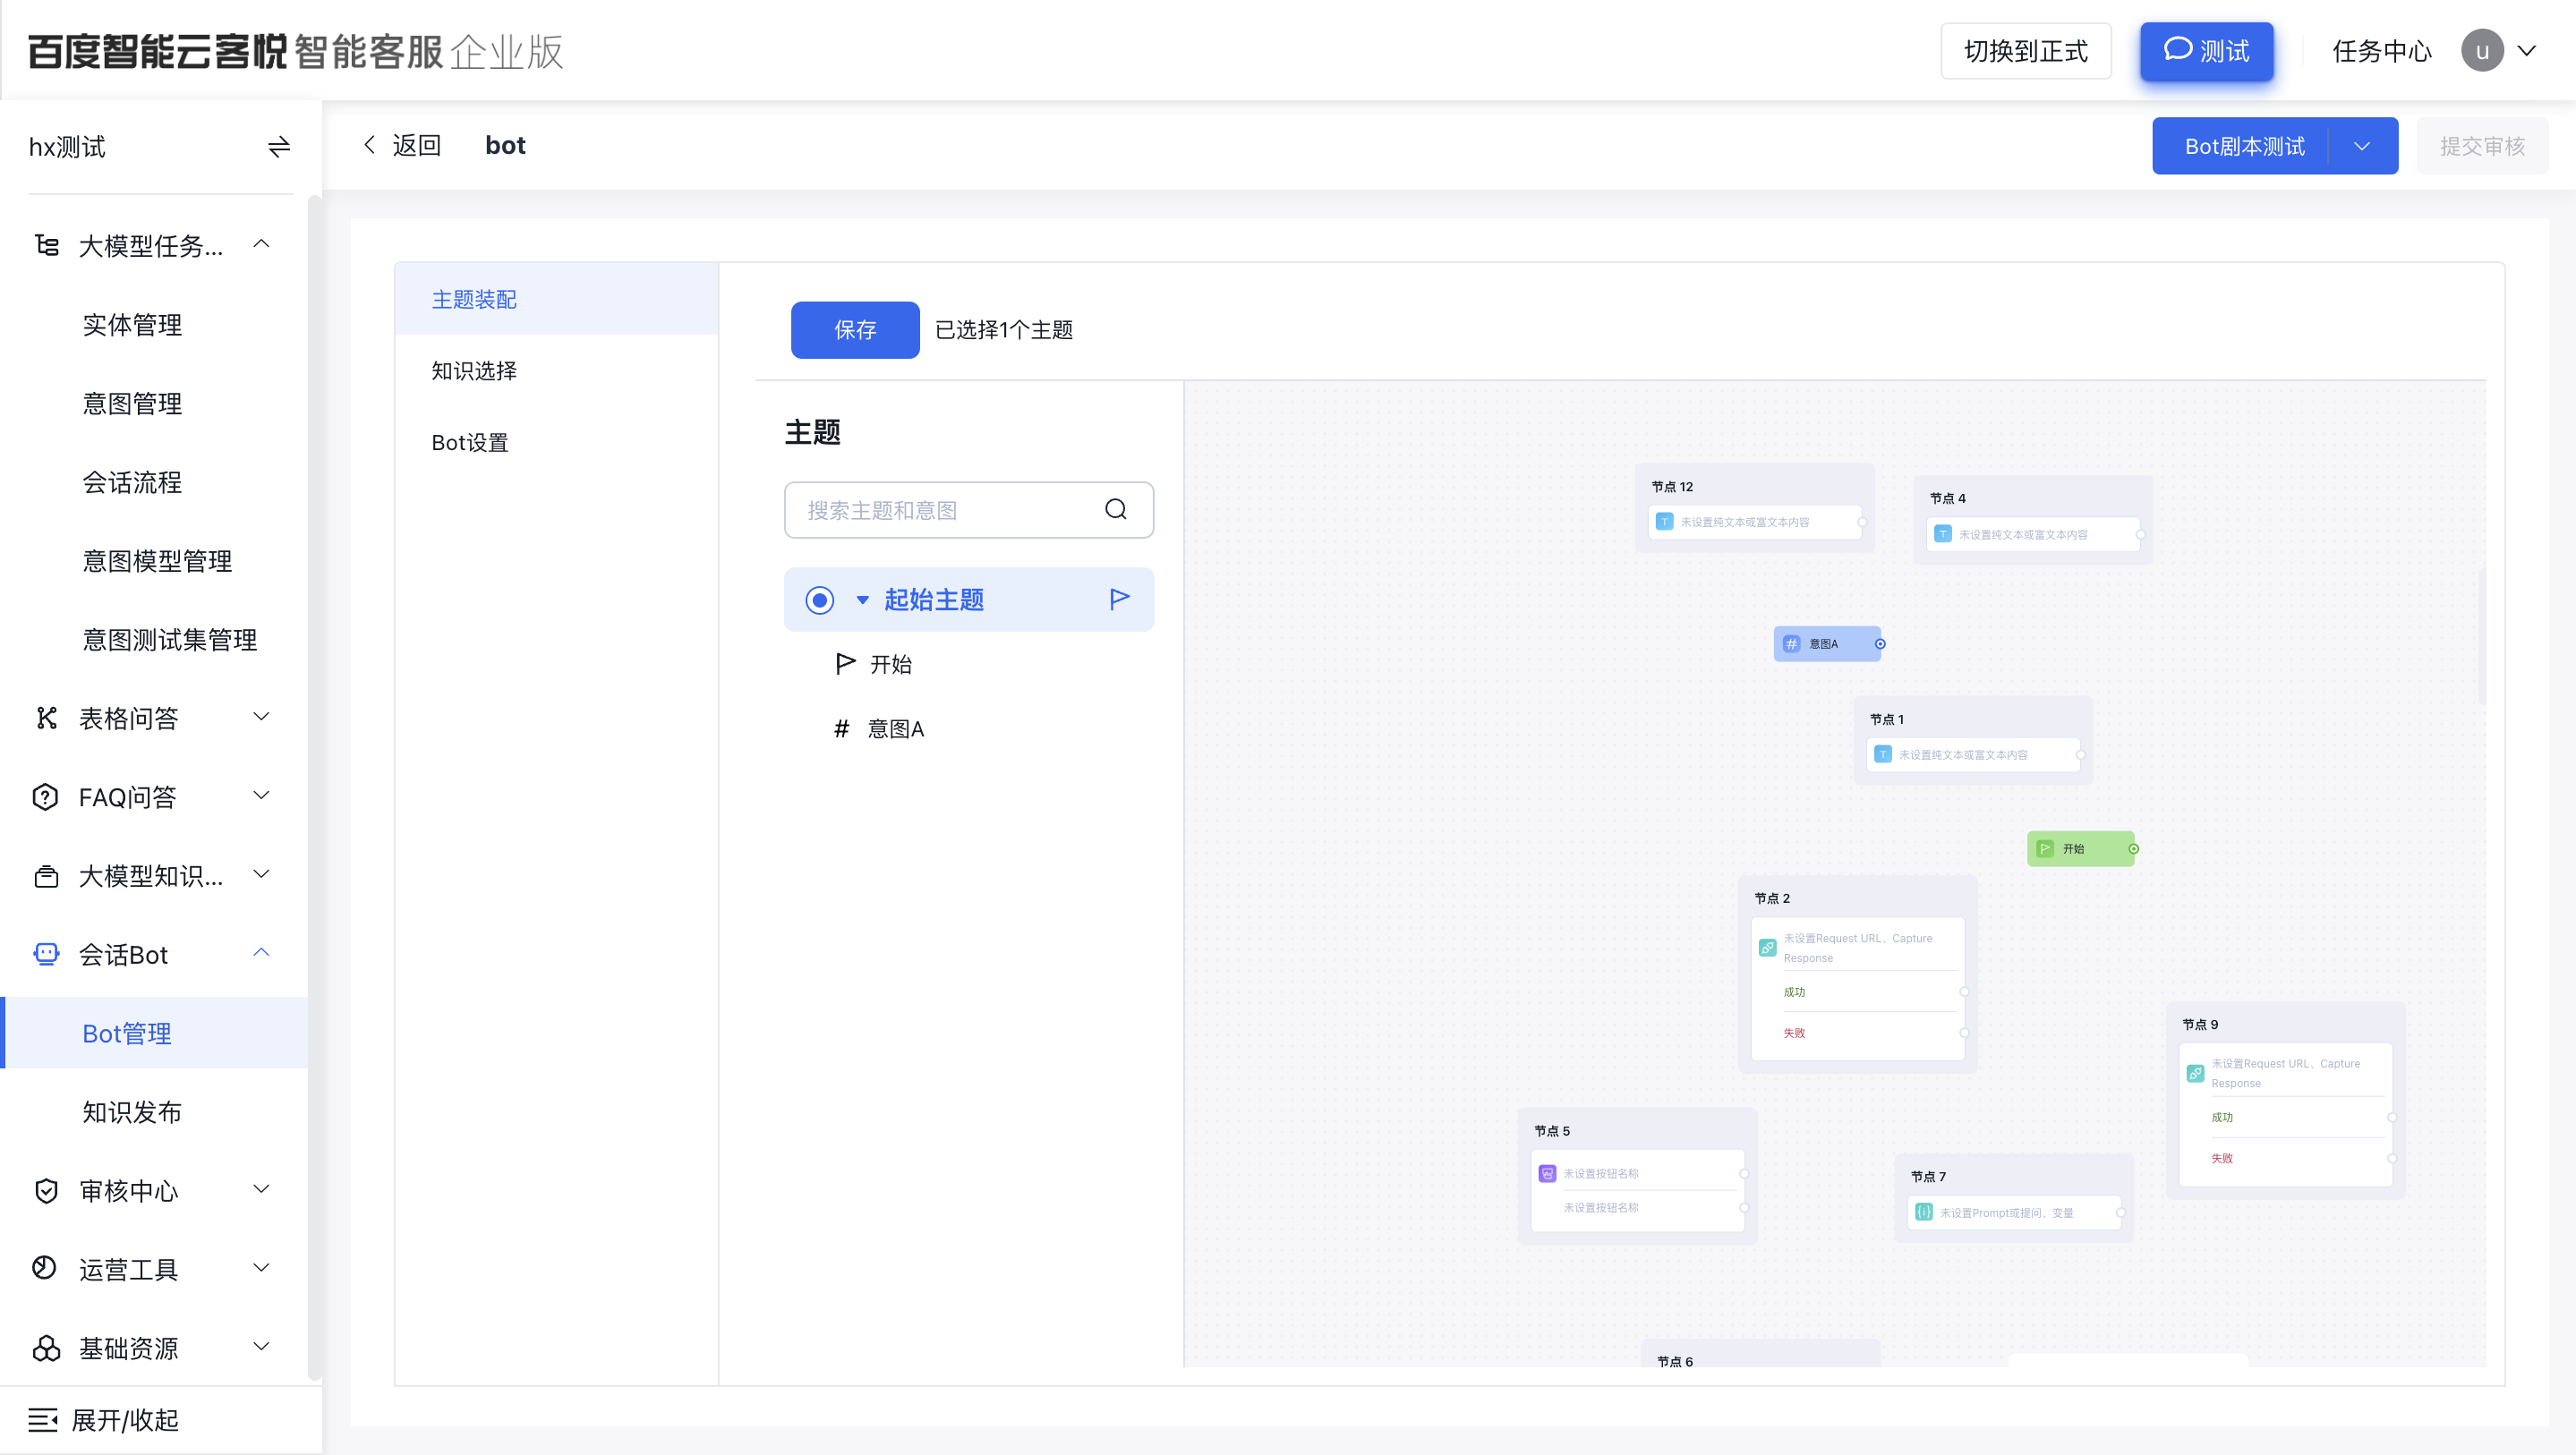Switch to the 知识选择 tab
Image resolution: width=2576 pixels, height=1455 pixels.
556,371
